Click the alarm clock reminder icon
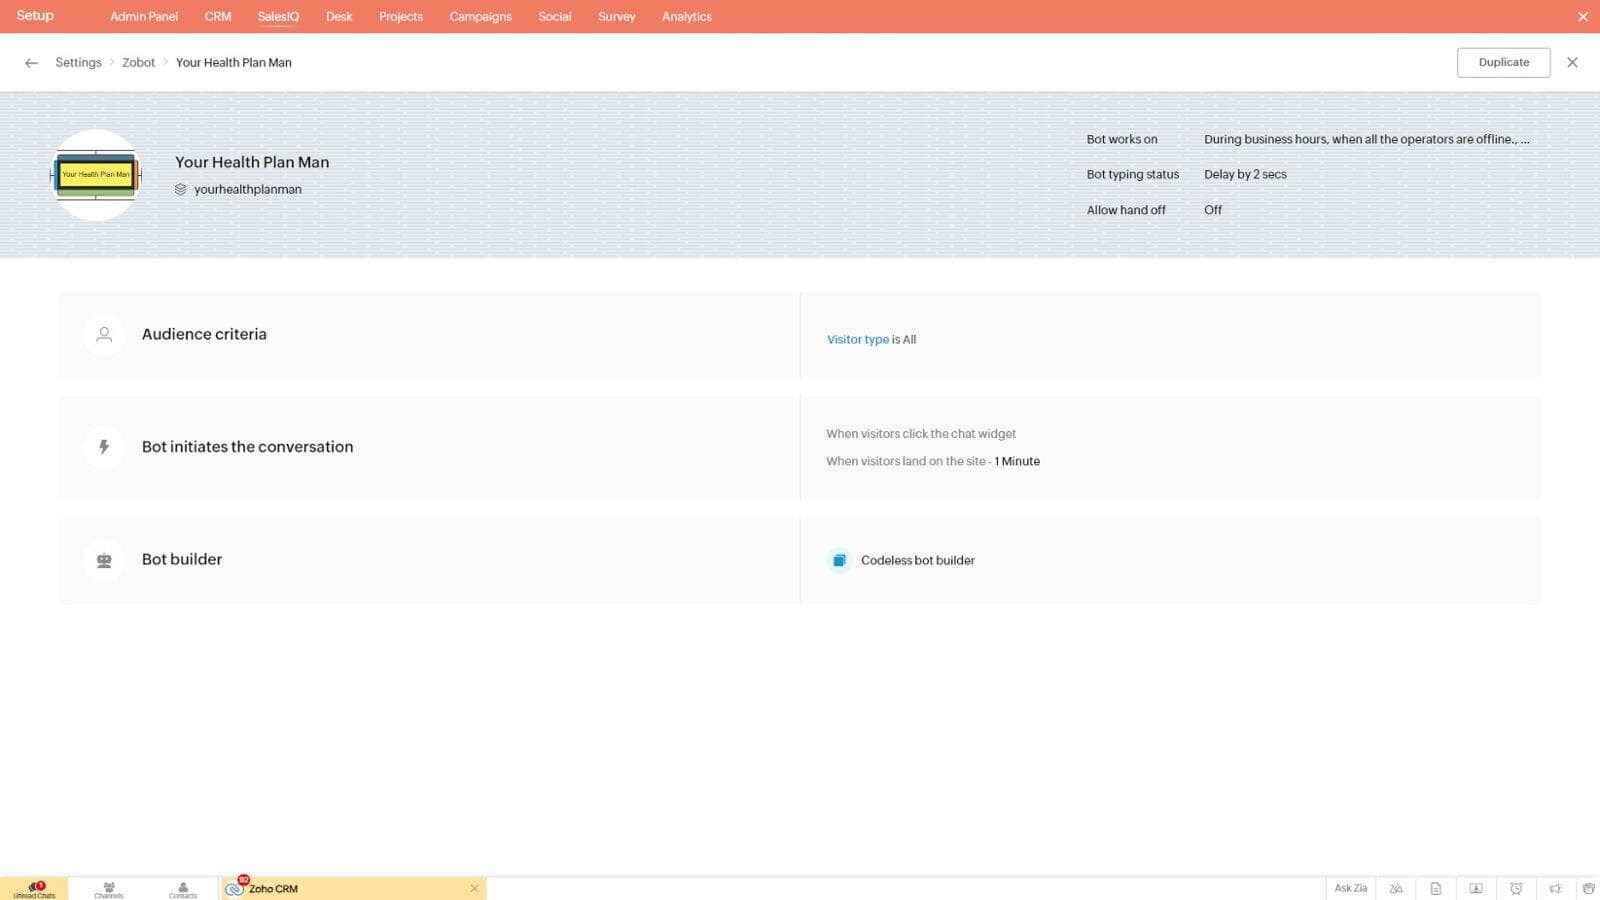Screen dimensions: 1600x900 pyautogui.click(x=1516, y=889)
